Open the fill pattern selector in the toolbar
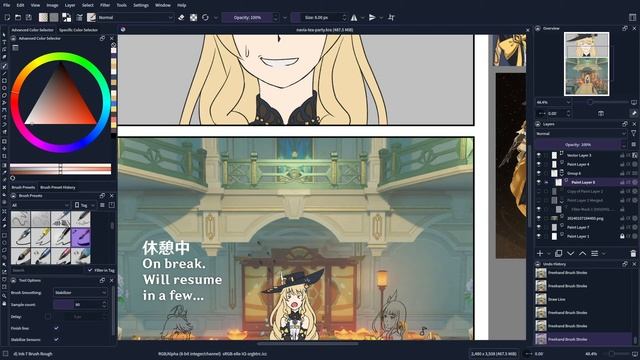Screen dimensions: 640x360 click(x=54, y=18)
